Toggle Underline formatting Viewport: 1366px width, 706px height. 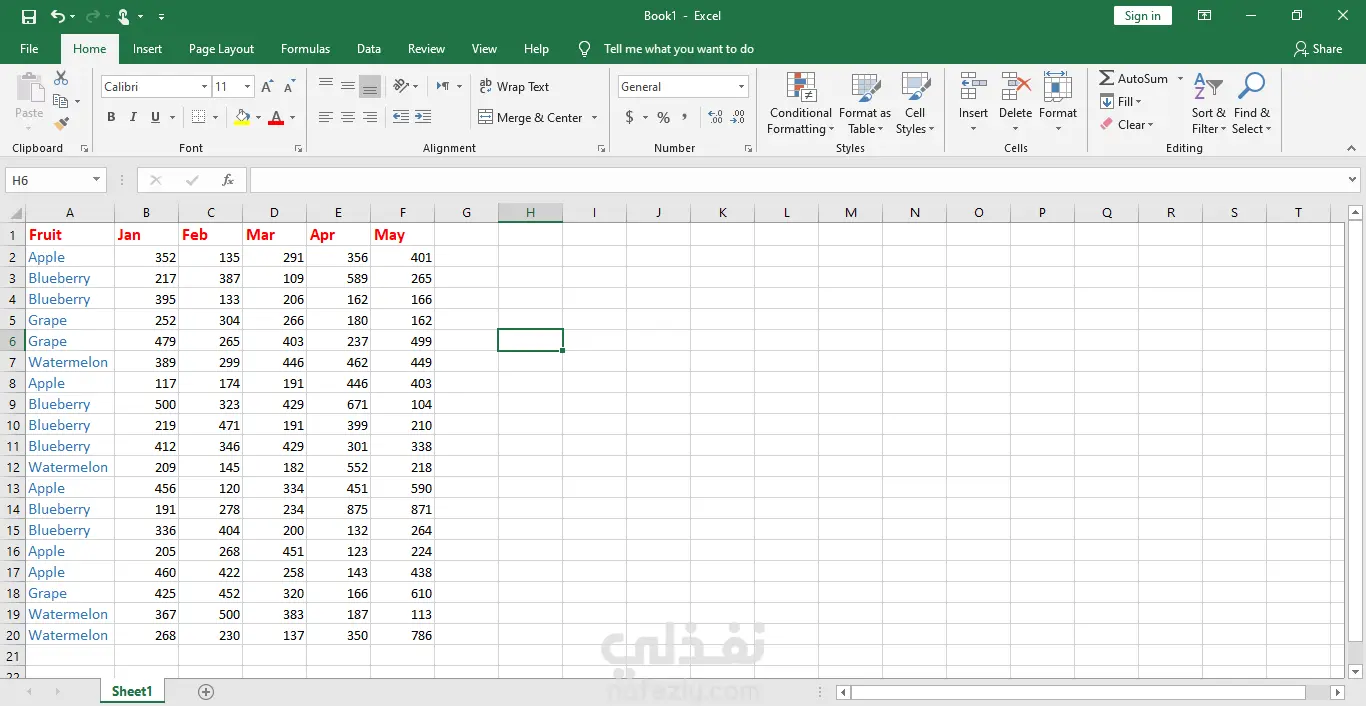pos(155,117)
